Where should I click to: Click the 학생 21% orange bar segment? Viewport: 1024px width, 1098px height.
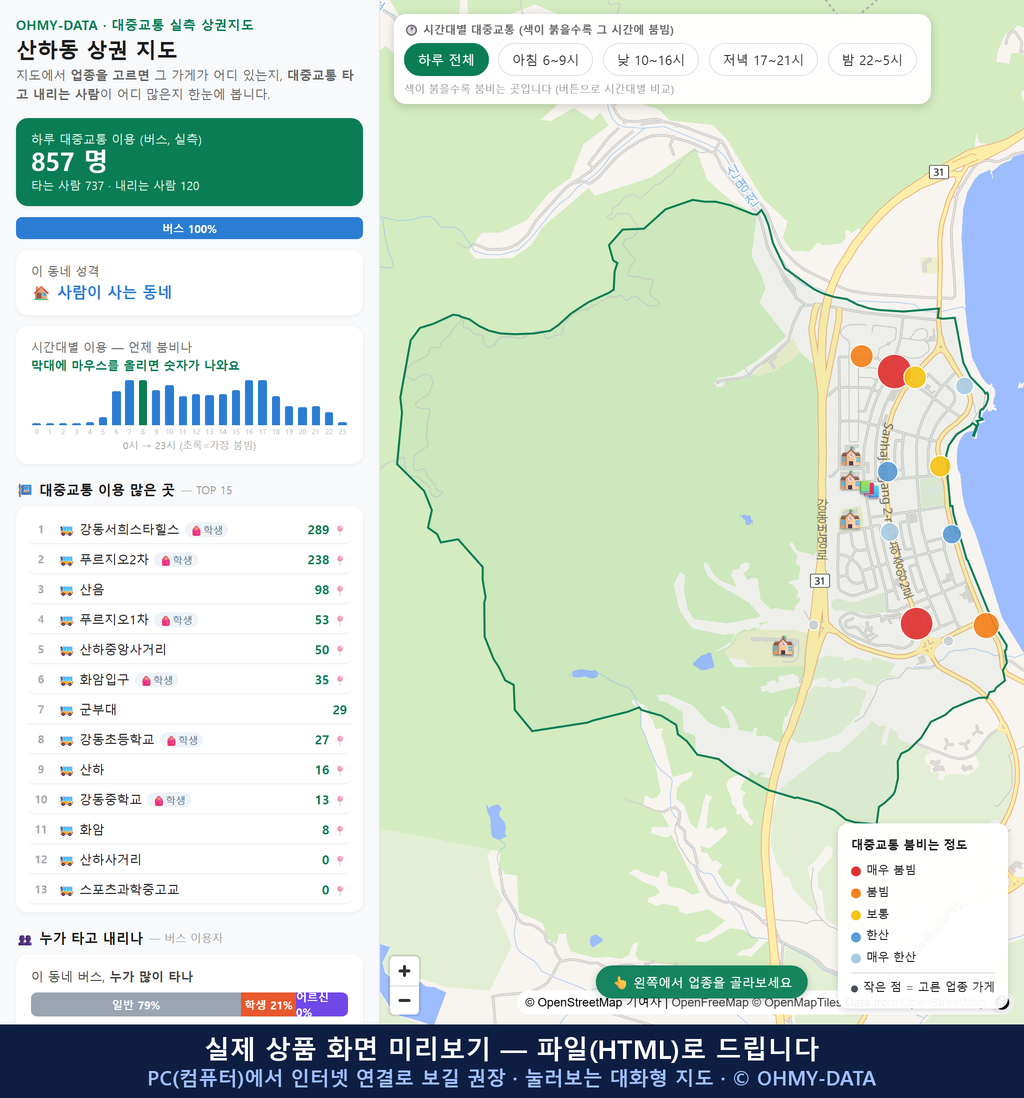click(x=268, y=1004)
